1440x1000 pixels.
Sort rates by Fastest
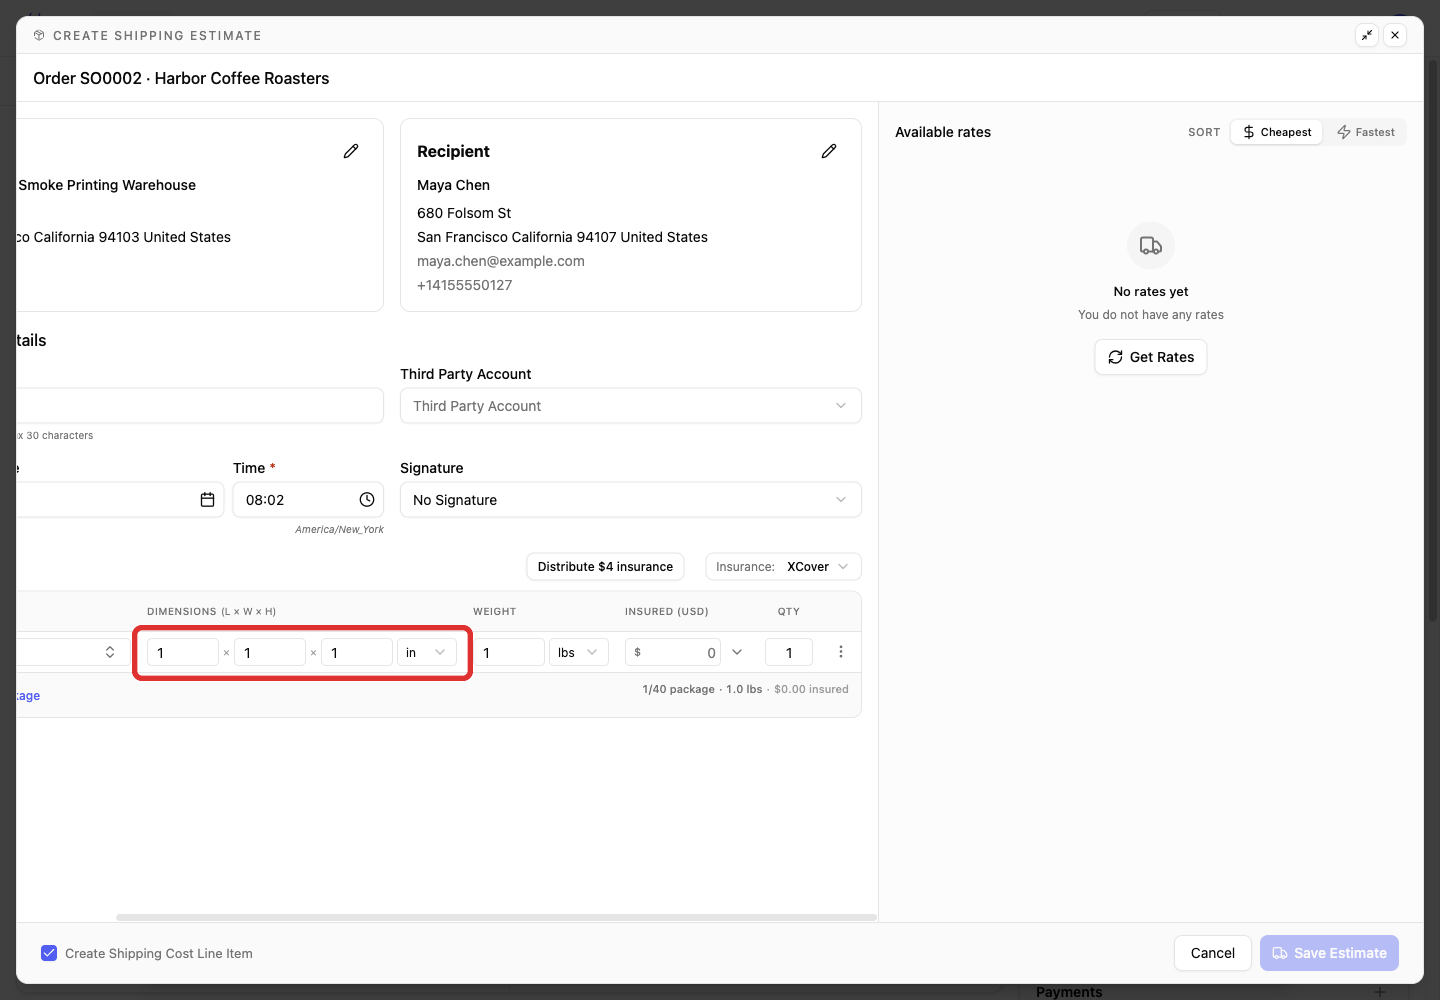(x=1365, y=132)
